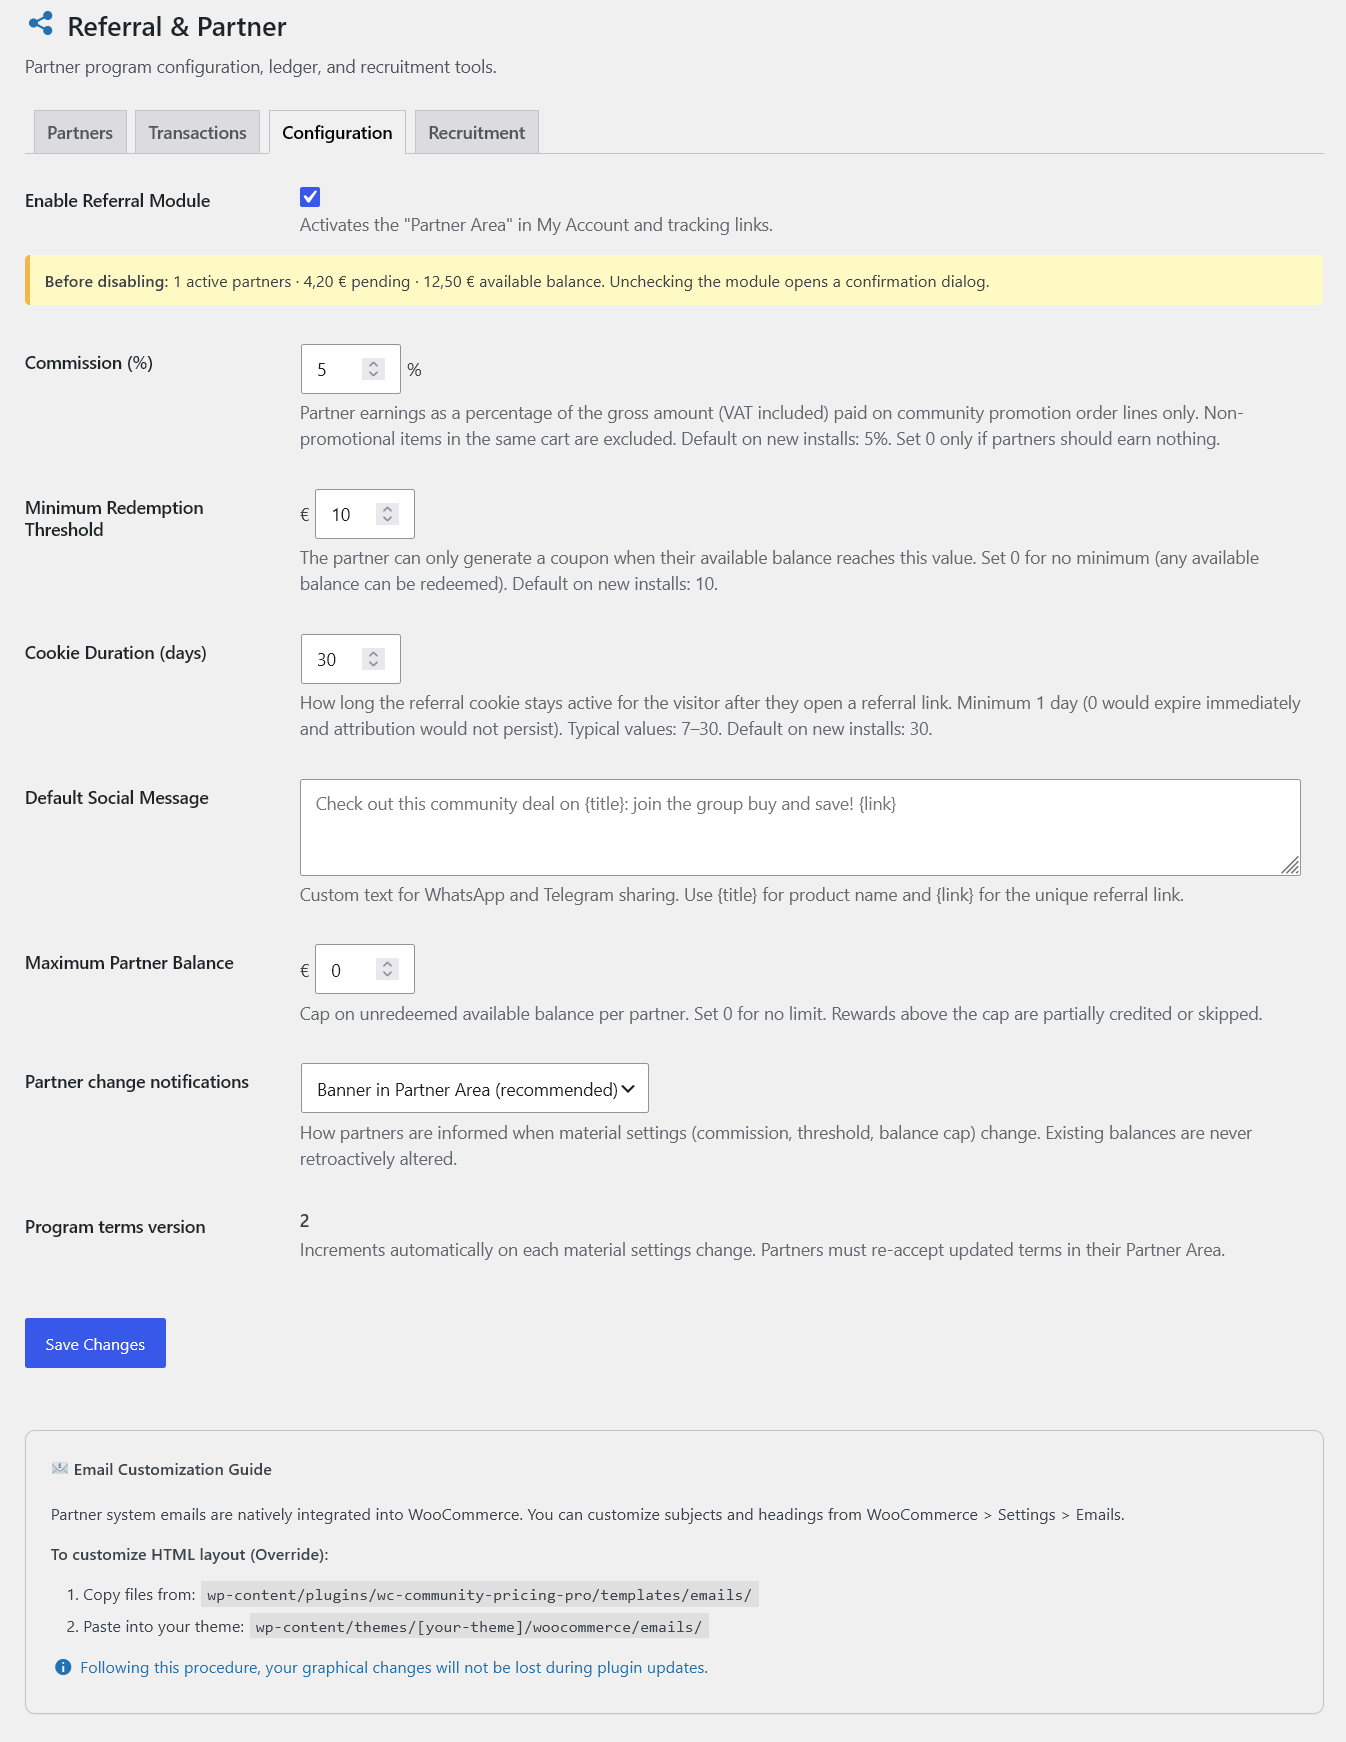Click the Save Changes button
This screenshot has height=1742, width=1346.
tap(95, 1343)
